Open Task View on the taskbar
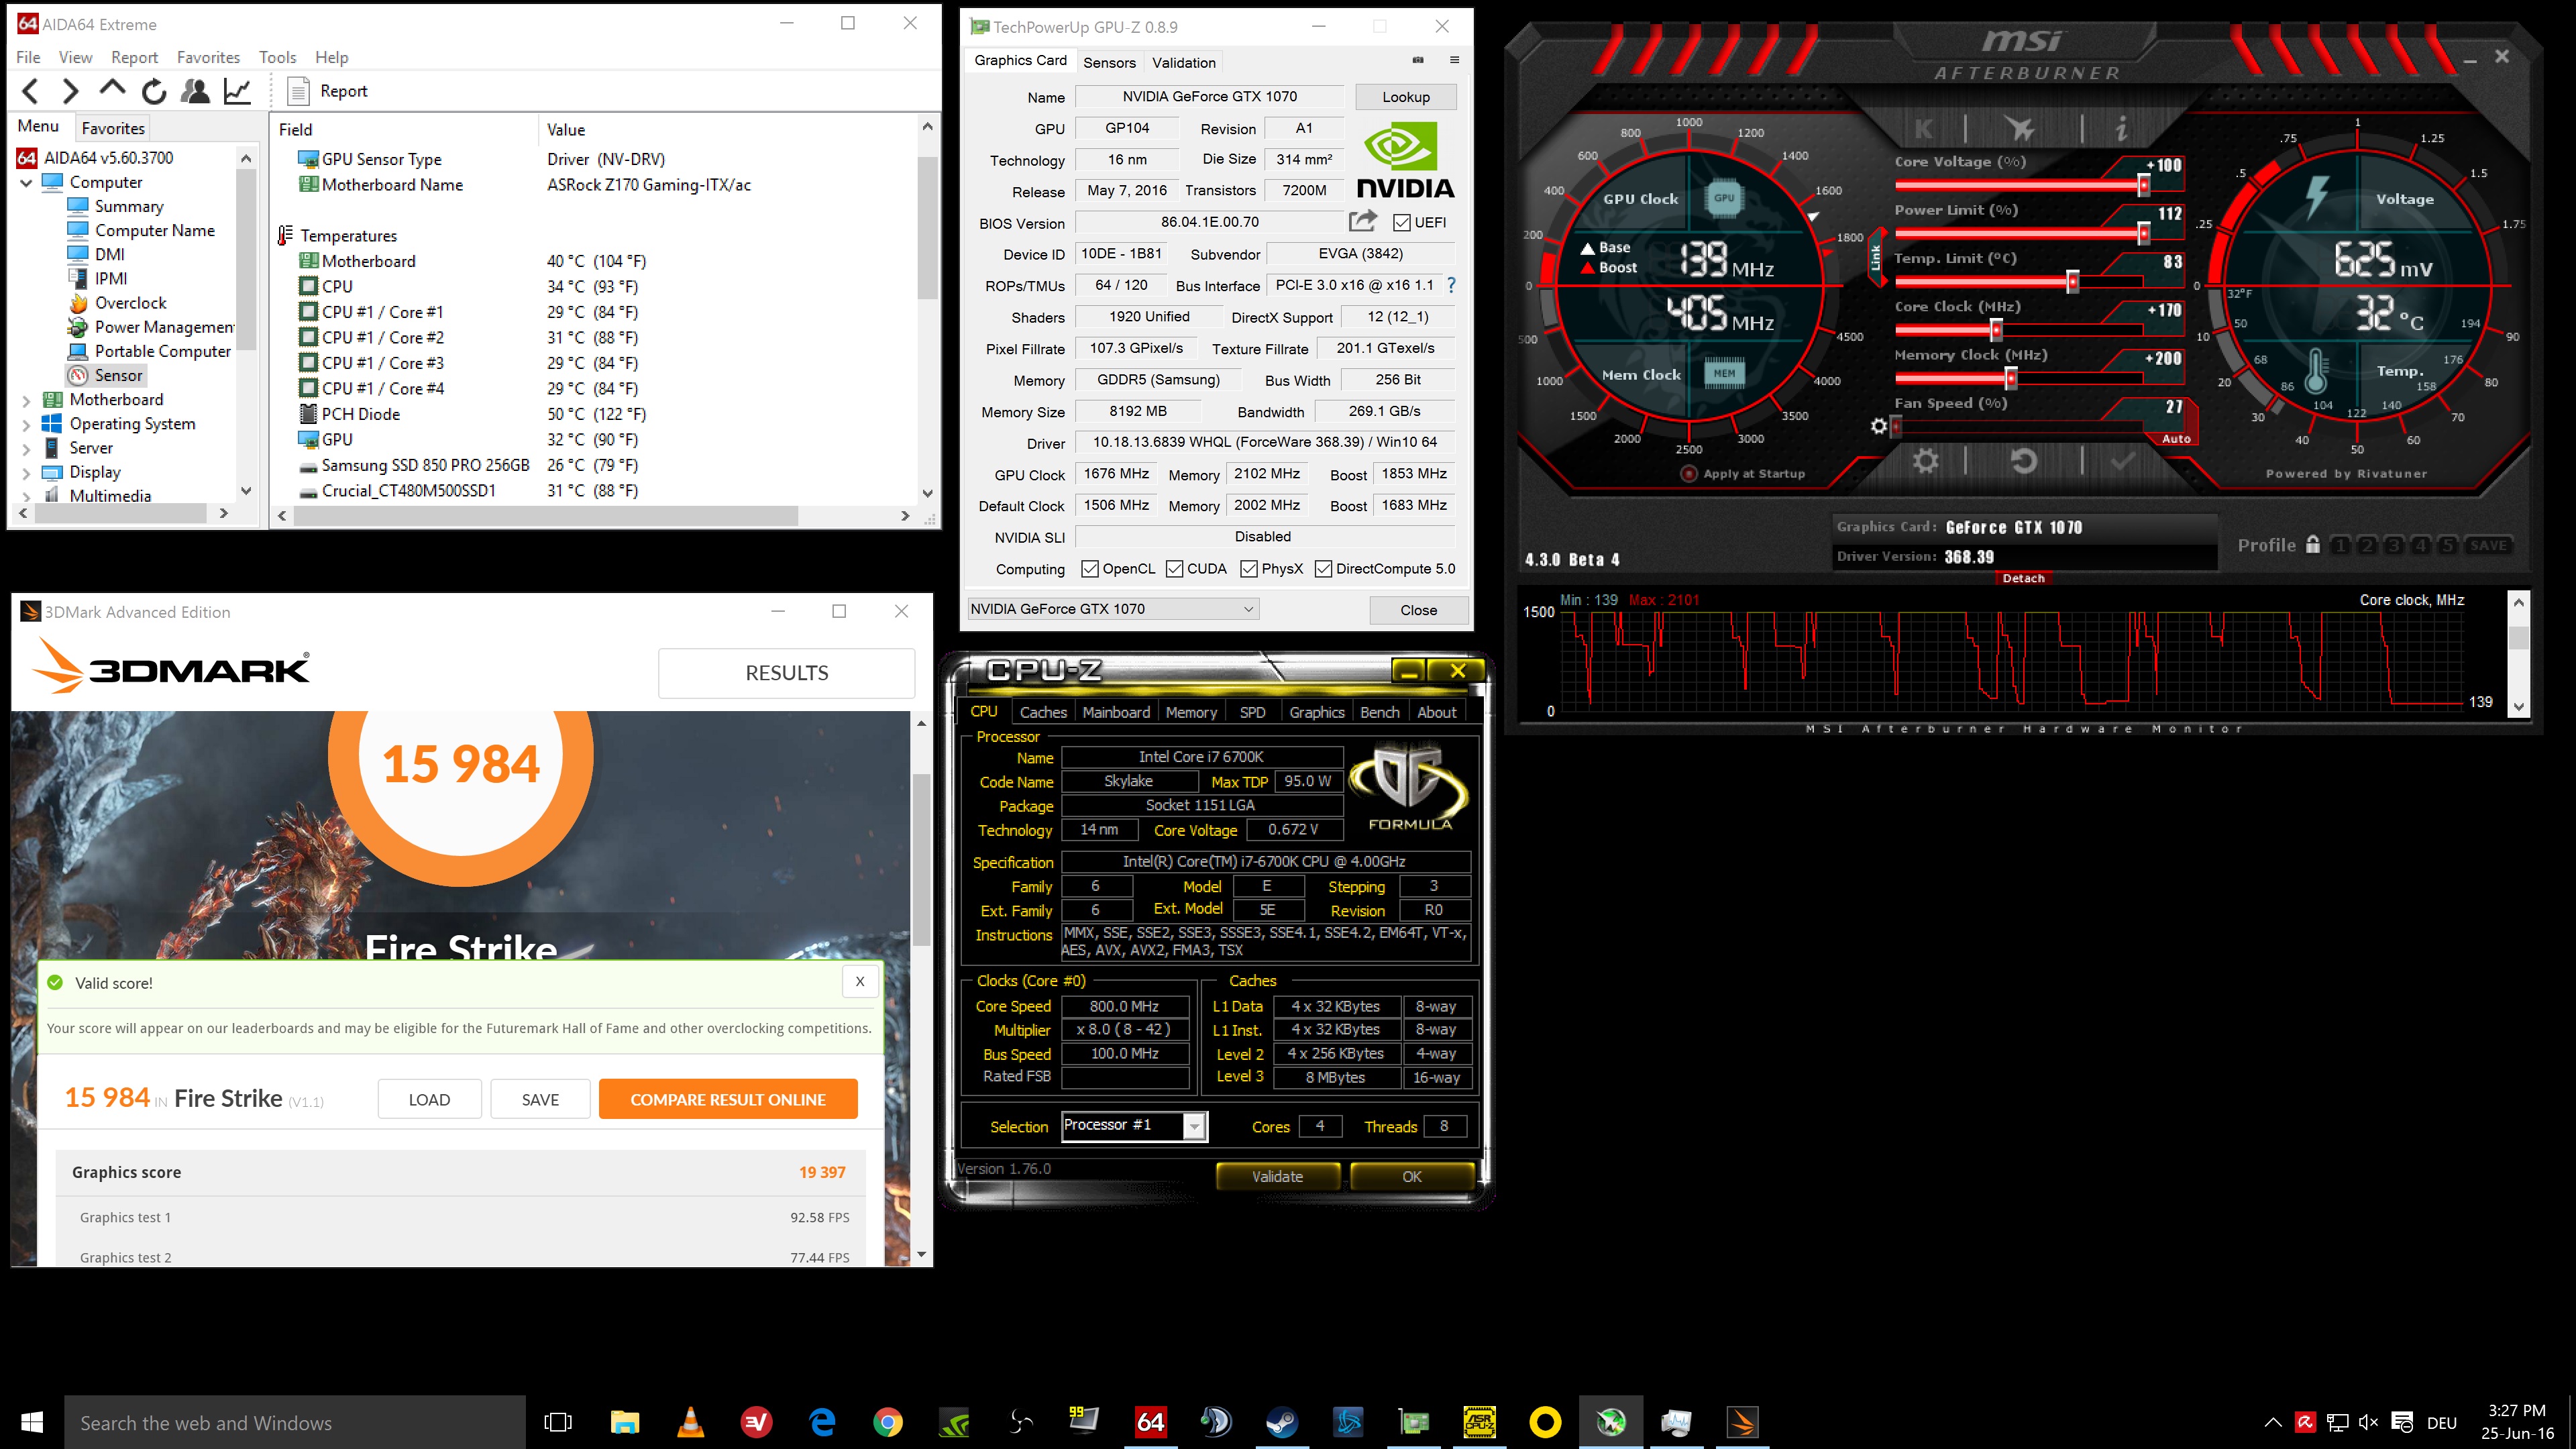This screenshot has width=2576, height=1449. pos(558,1422)
